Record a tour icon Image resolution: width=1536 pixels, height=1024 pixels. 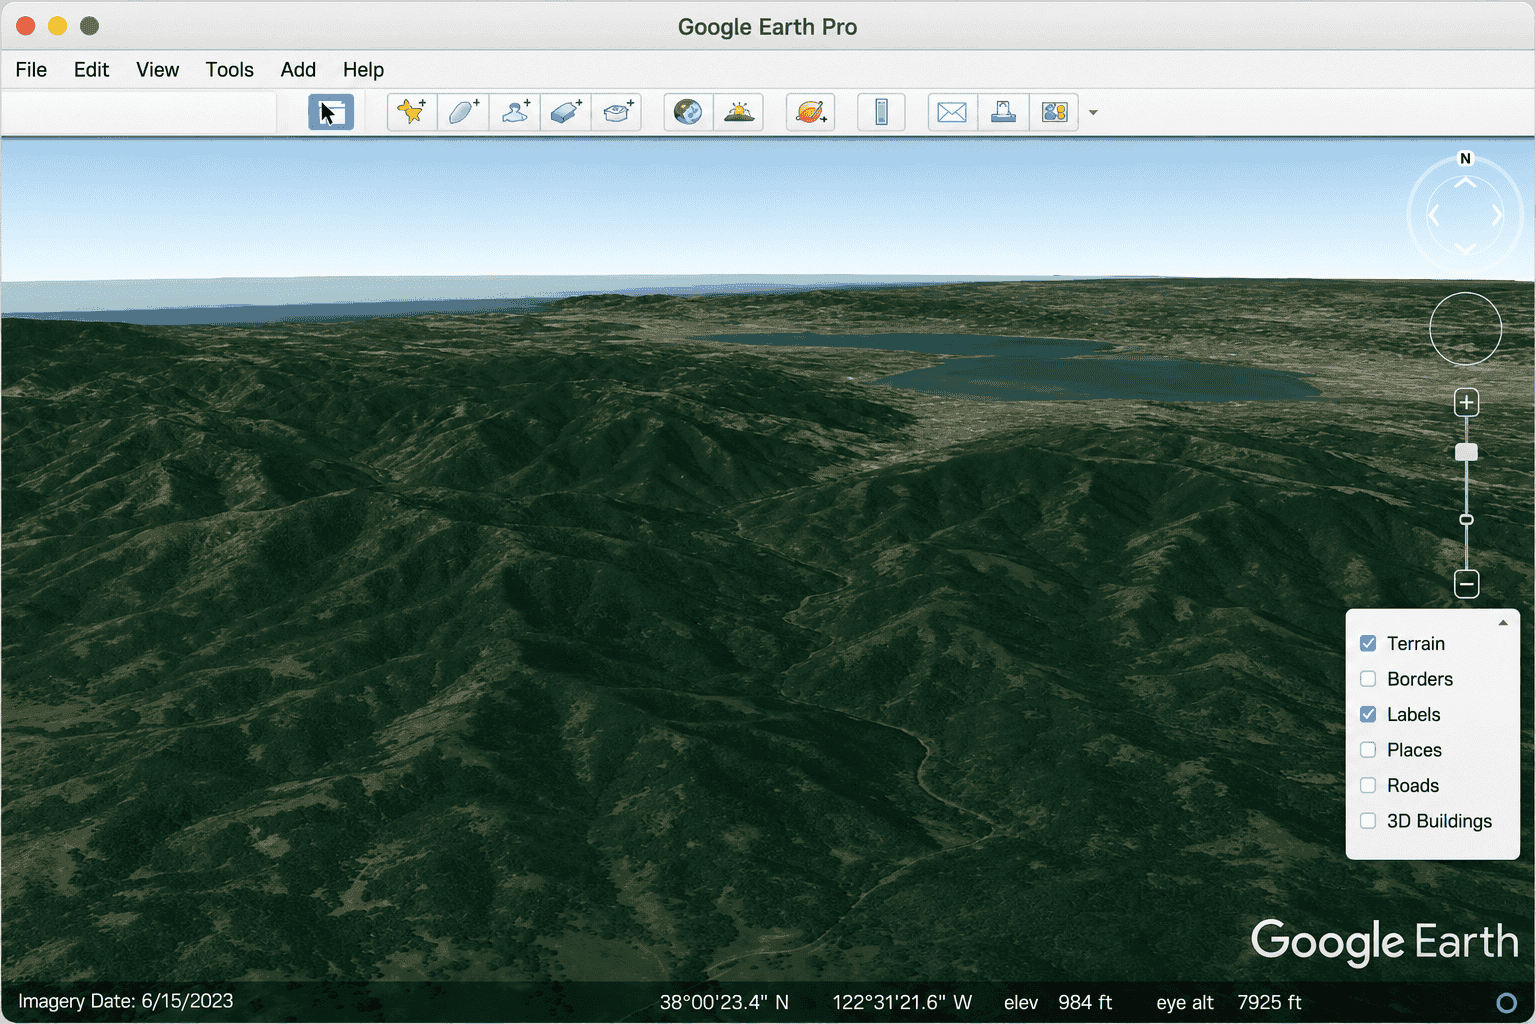(x=616, y=112)
